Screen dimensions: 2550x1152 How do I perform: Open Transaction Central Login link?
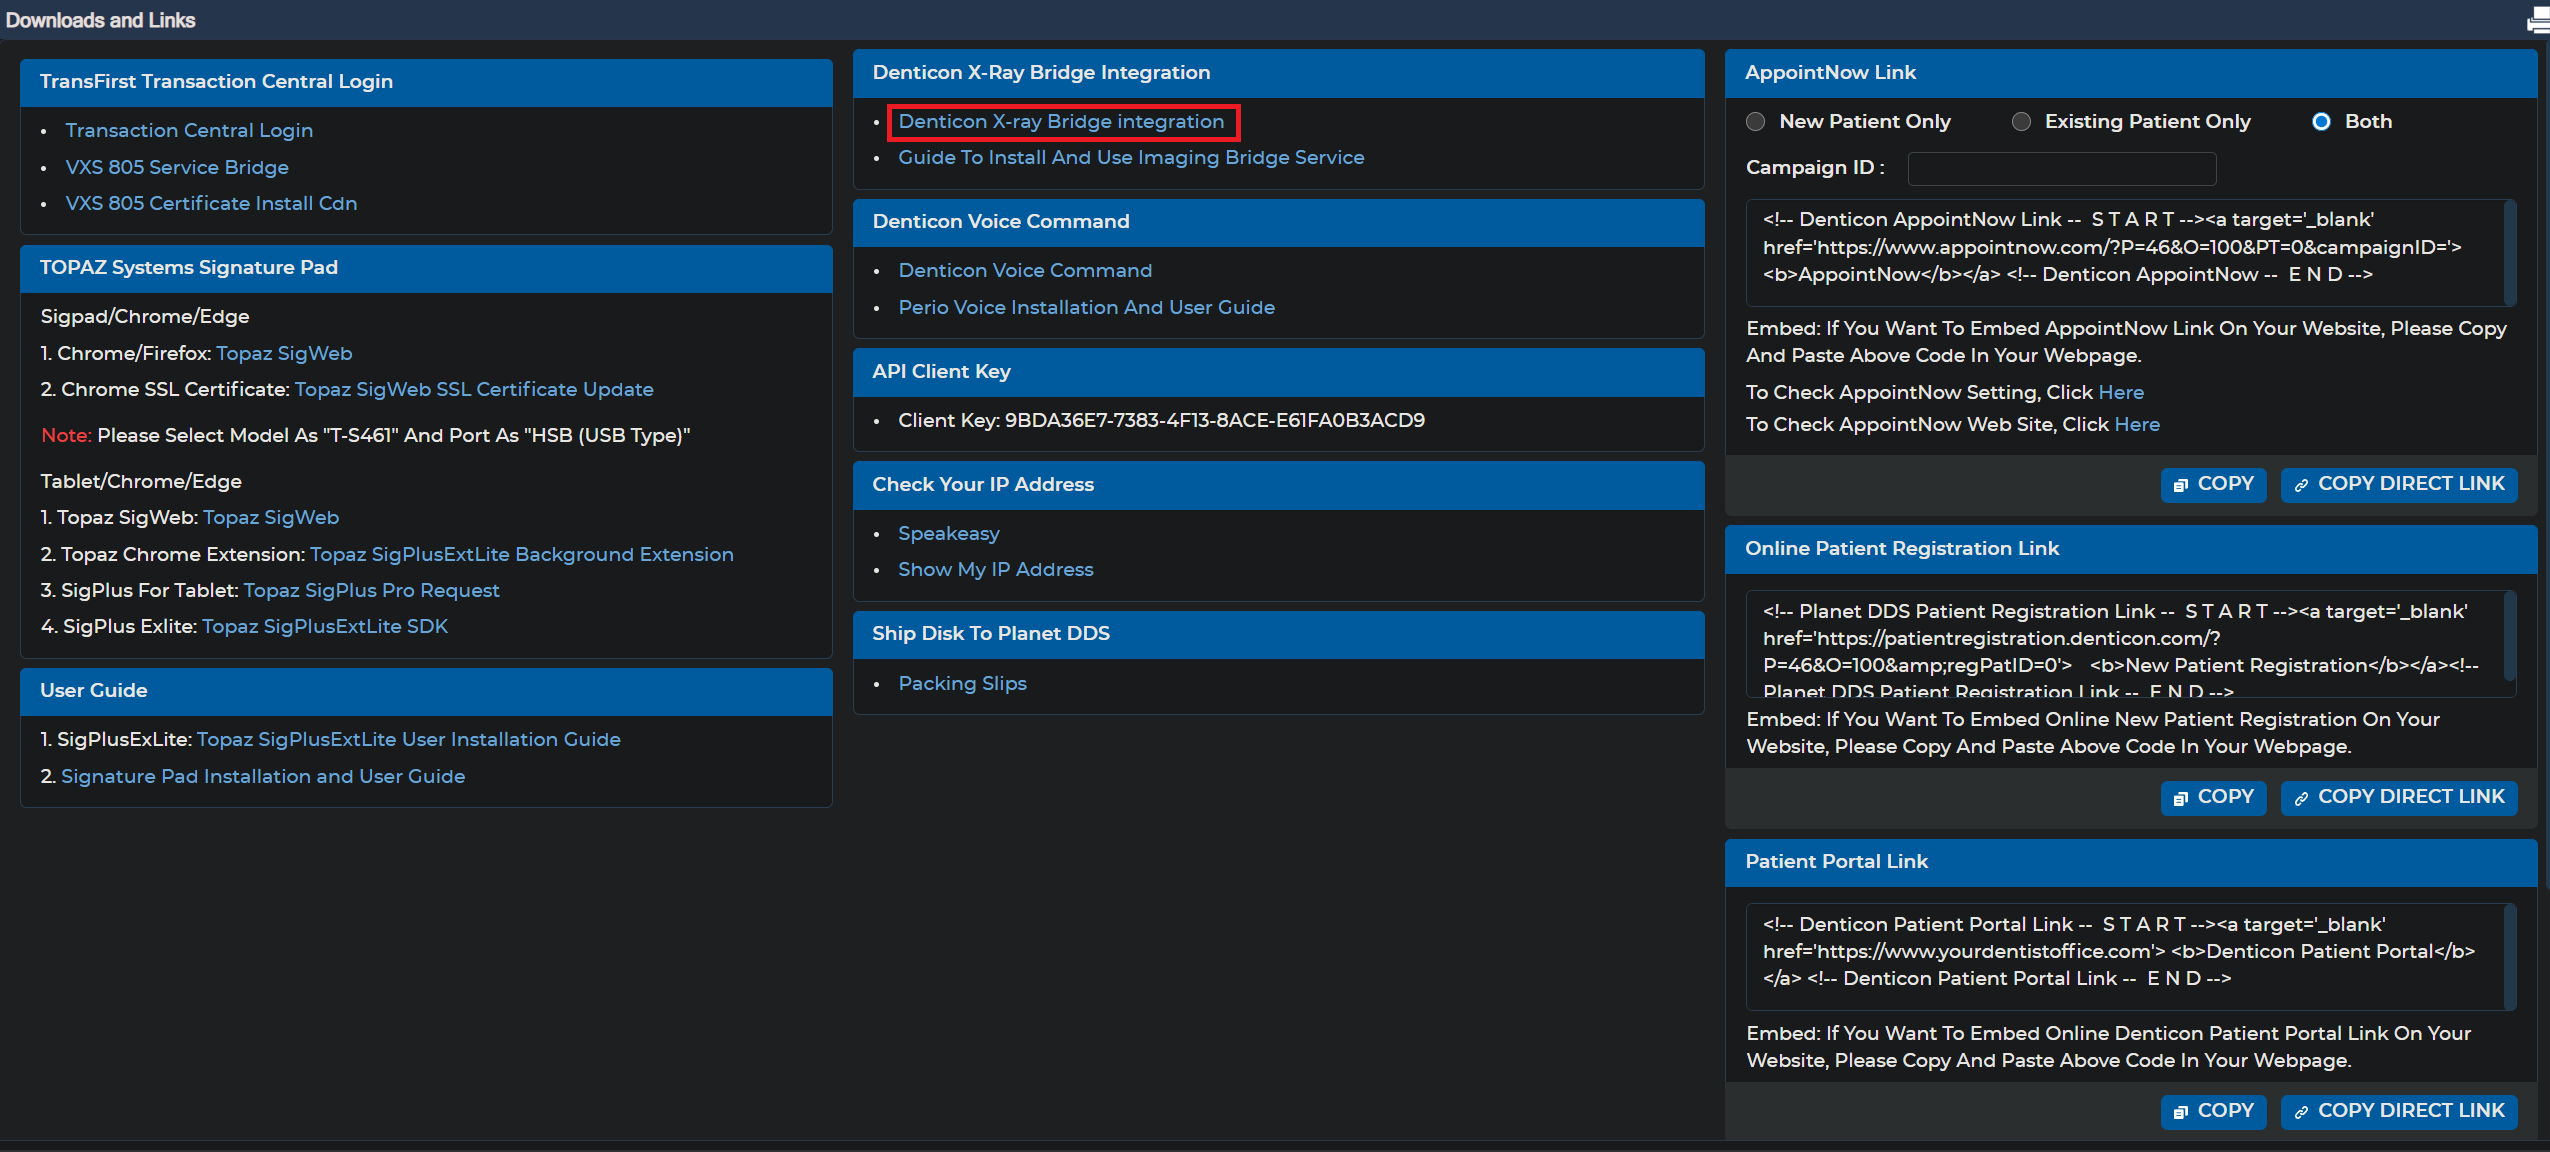(x=189, y=130)
